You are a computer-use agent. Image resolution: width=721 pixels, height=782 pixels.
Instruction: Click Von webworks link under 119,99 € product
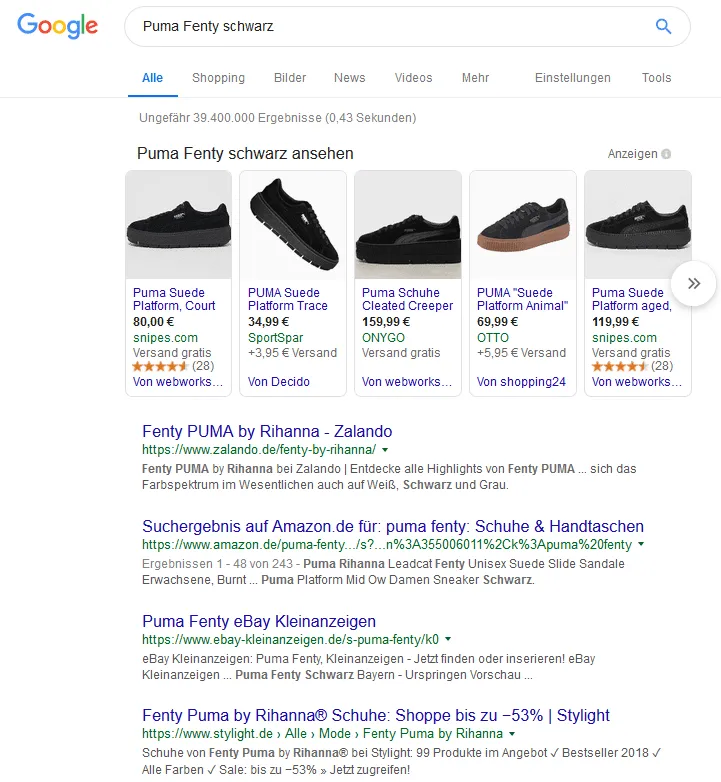click(637, 382)
